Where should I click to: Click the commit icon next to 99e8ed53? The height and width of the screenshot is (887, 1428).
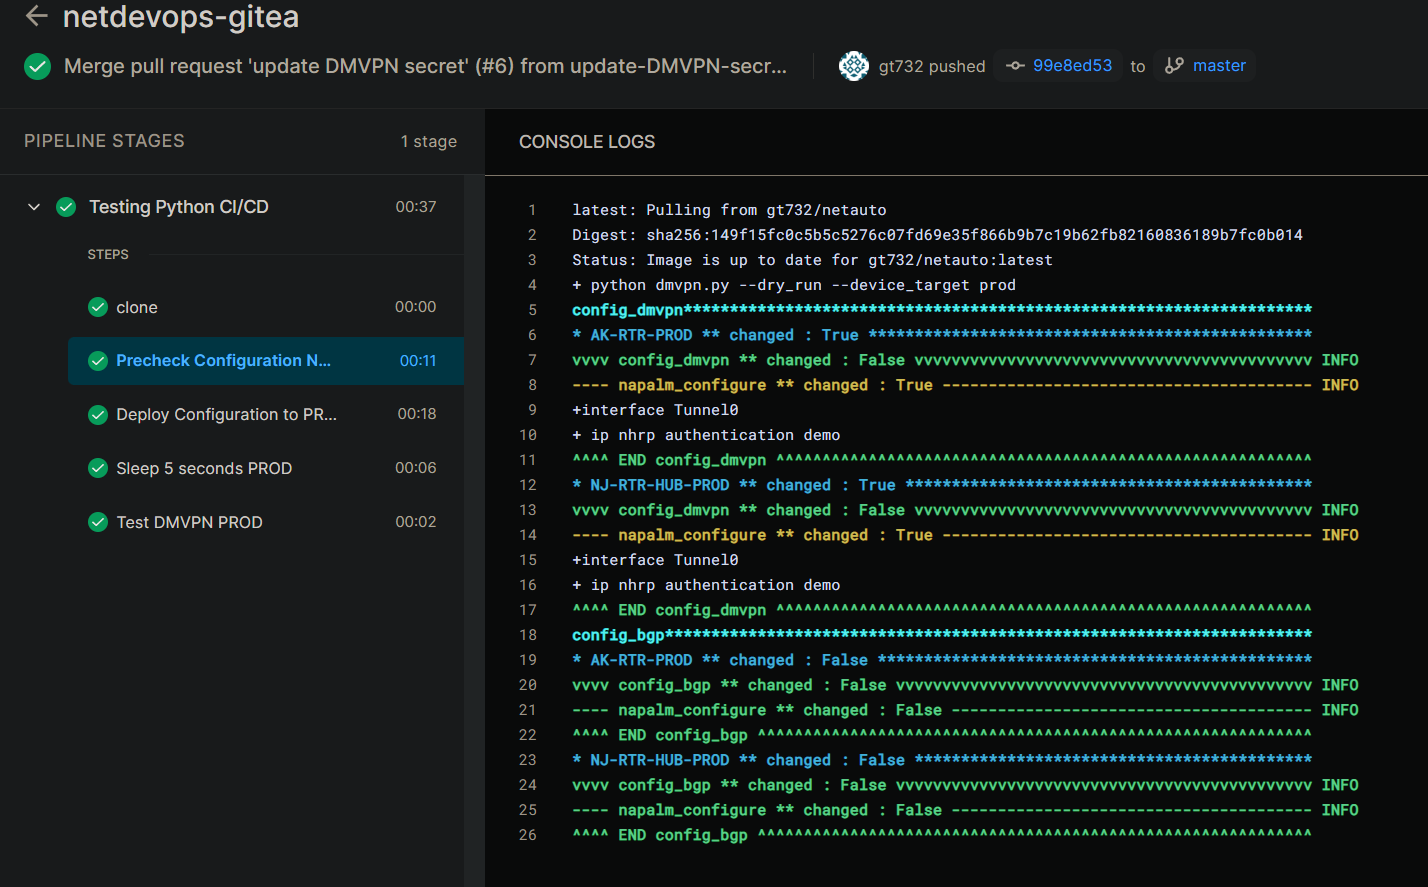pyautogui.click(x=1015, y=66)
